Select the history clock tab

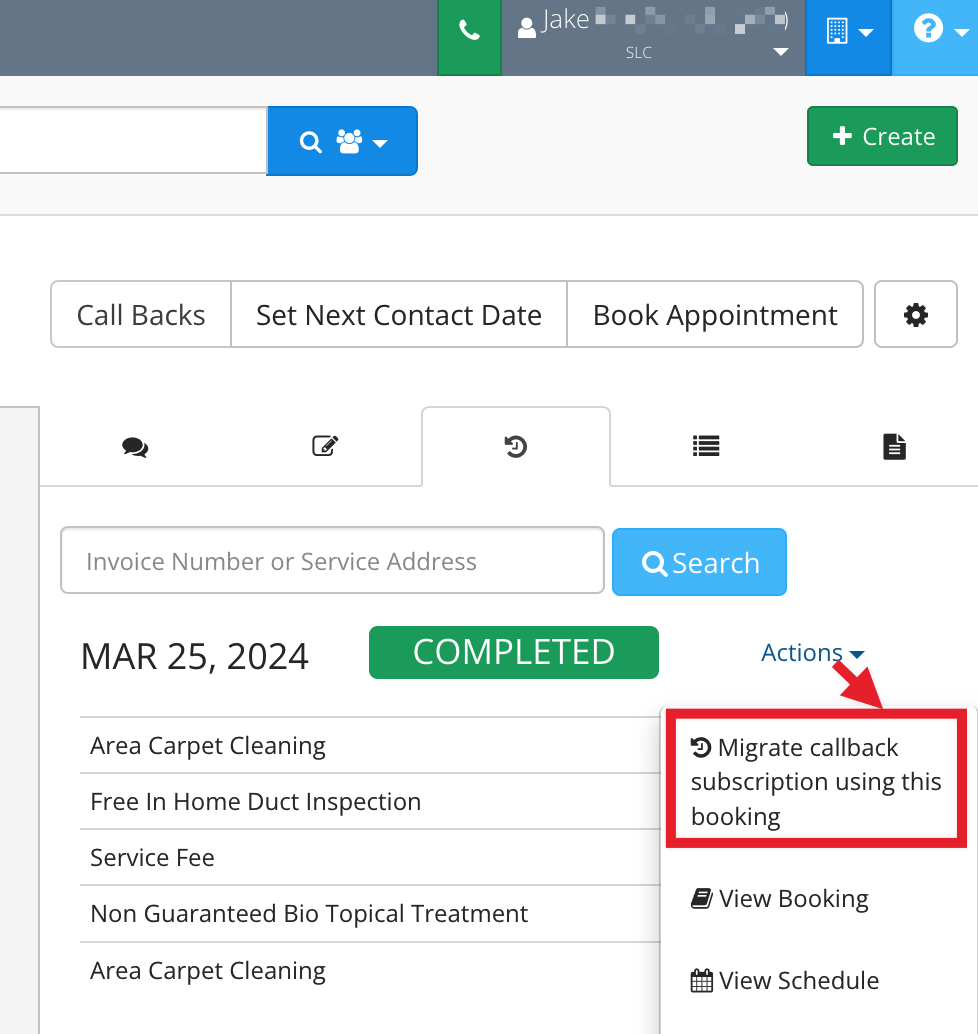[x=516, y=446]
